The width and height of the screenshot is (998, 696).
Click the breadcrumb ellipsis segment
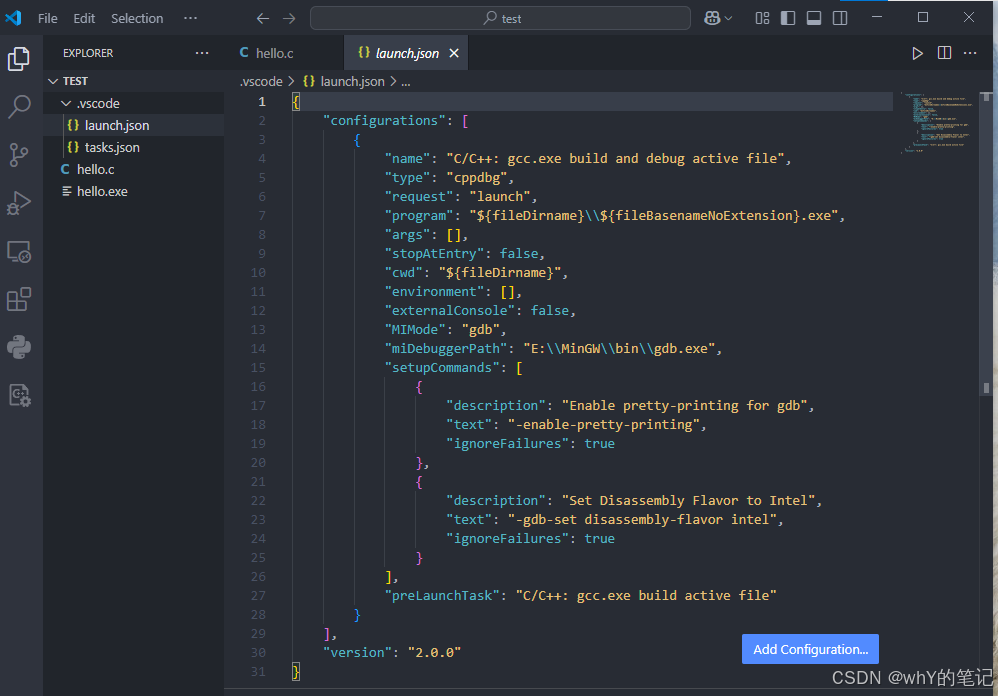tap(405, 81)
